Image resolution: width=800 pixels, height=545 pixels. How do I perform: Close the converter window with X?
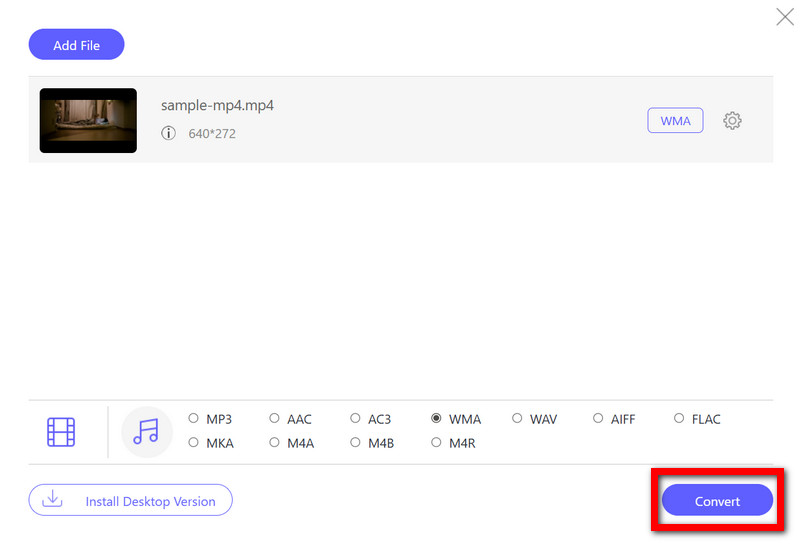coord(785,16)
